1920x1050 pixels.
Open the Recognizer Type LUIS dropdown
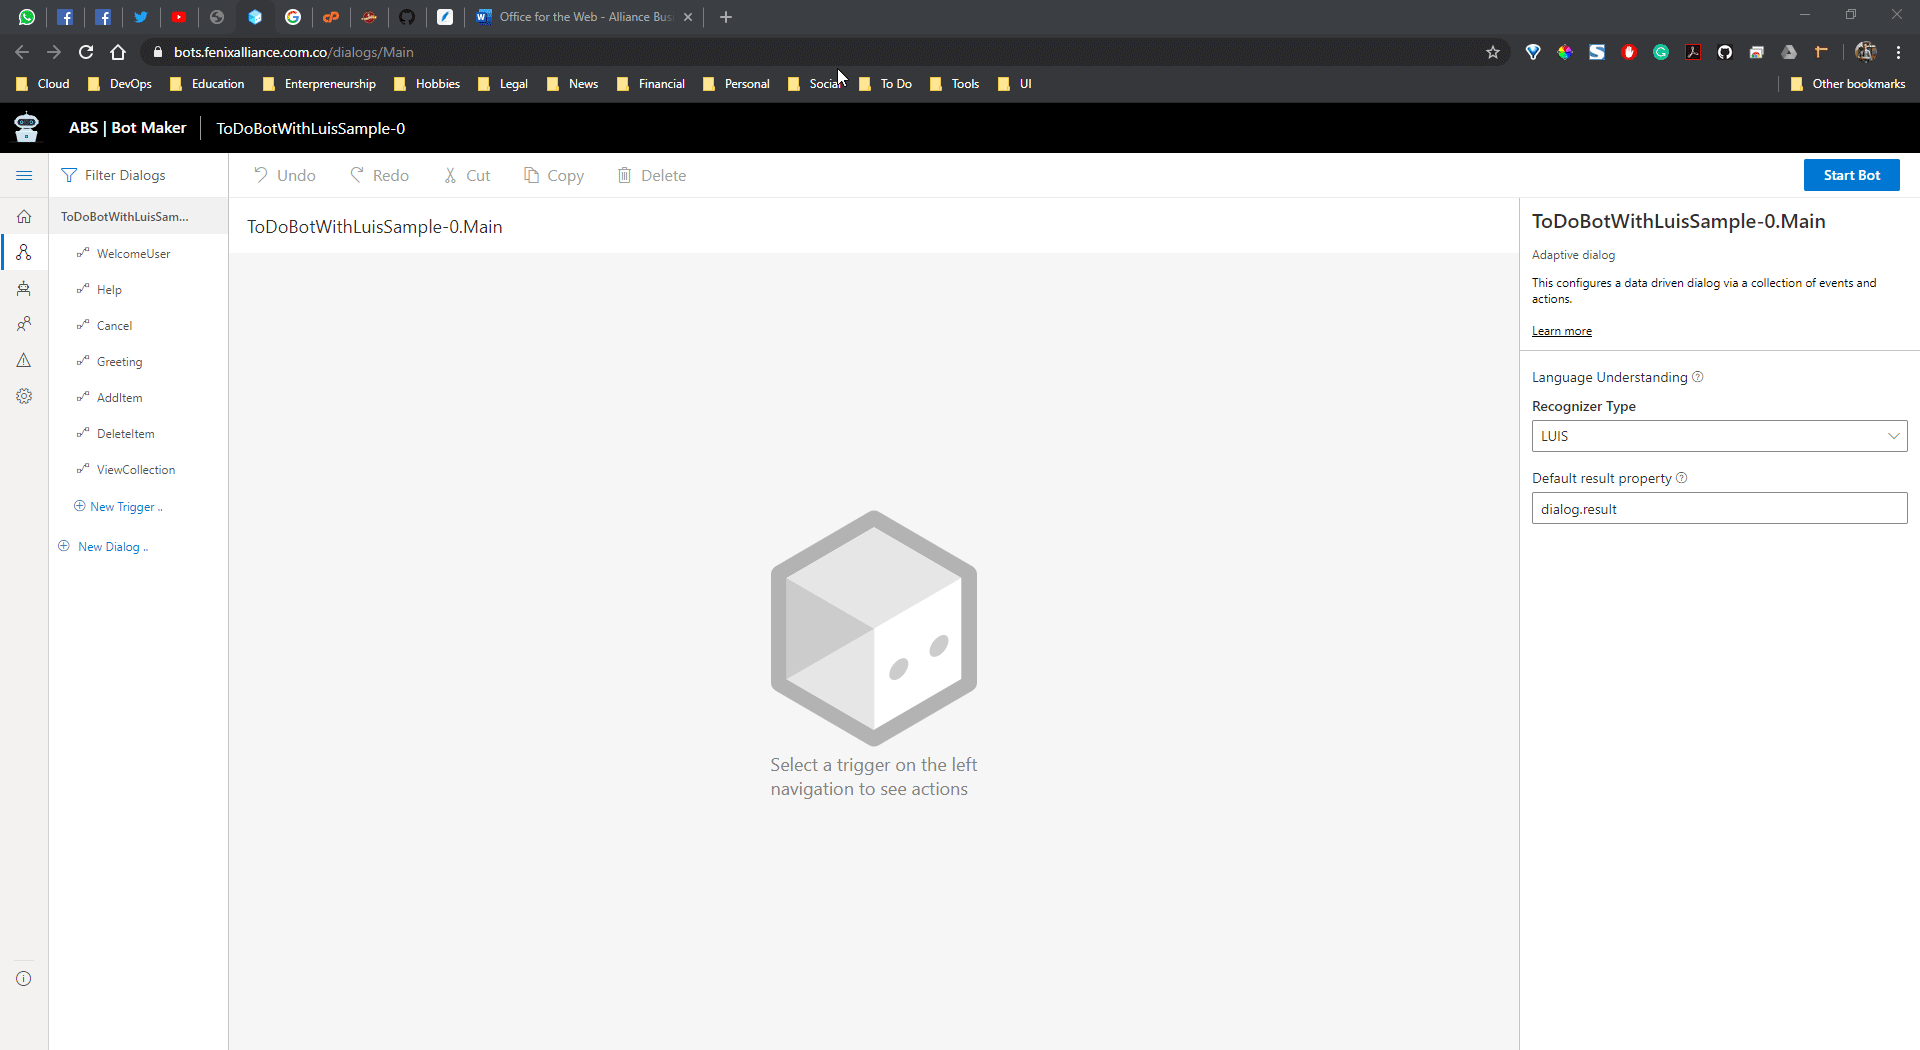point(1719,436)
